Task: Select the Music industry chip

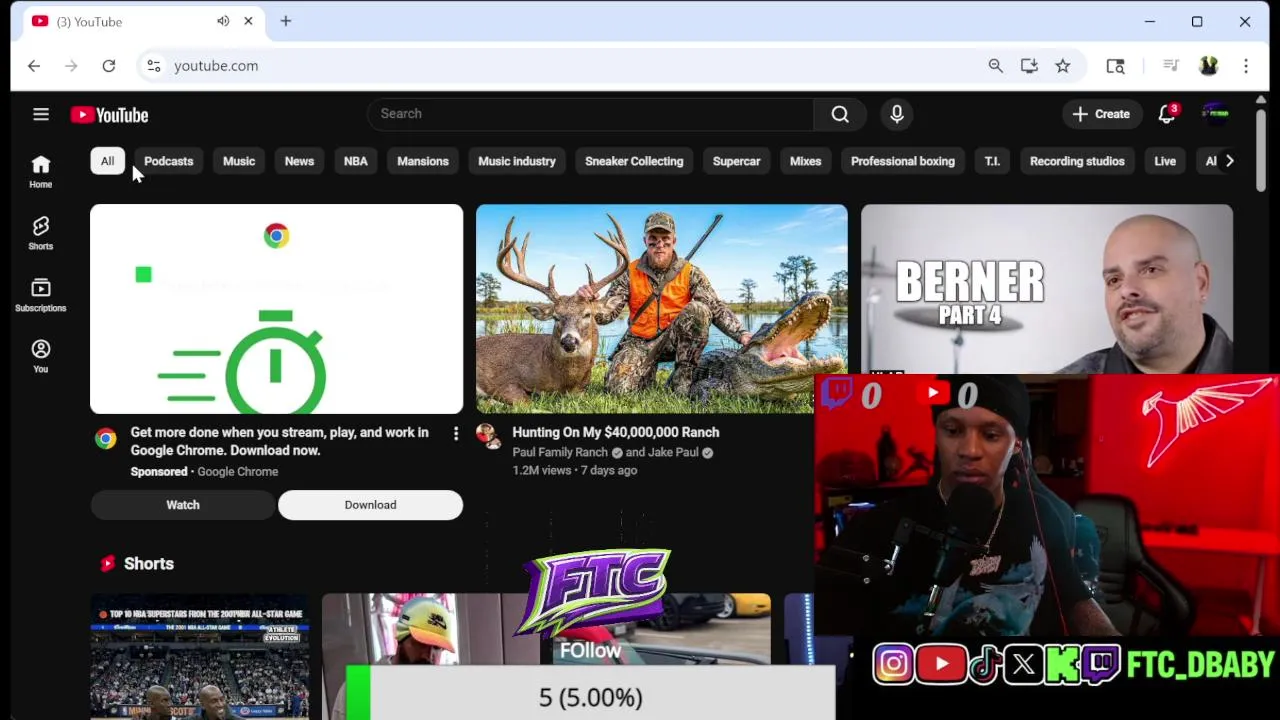Action: click(517, 161)
